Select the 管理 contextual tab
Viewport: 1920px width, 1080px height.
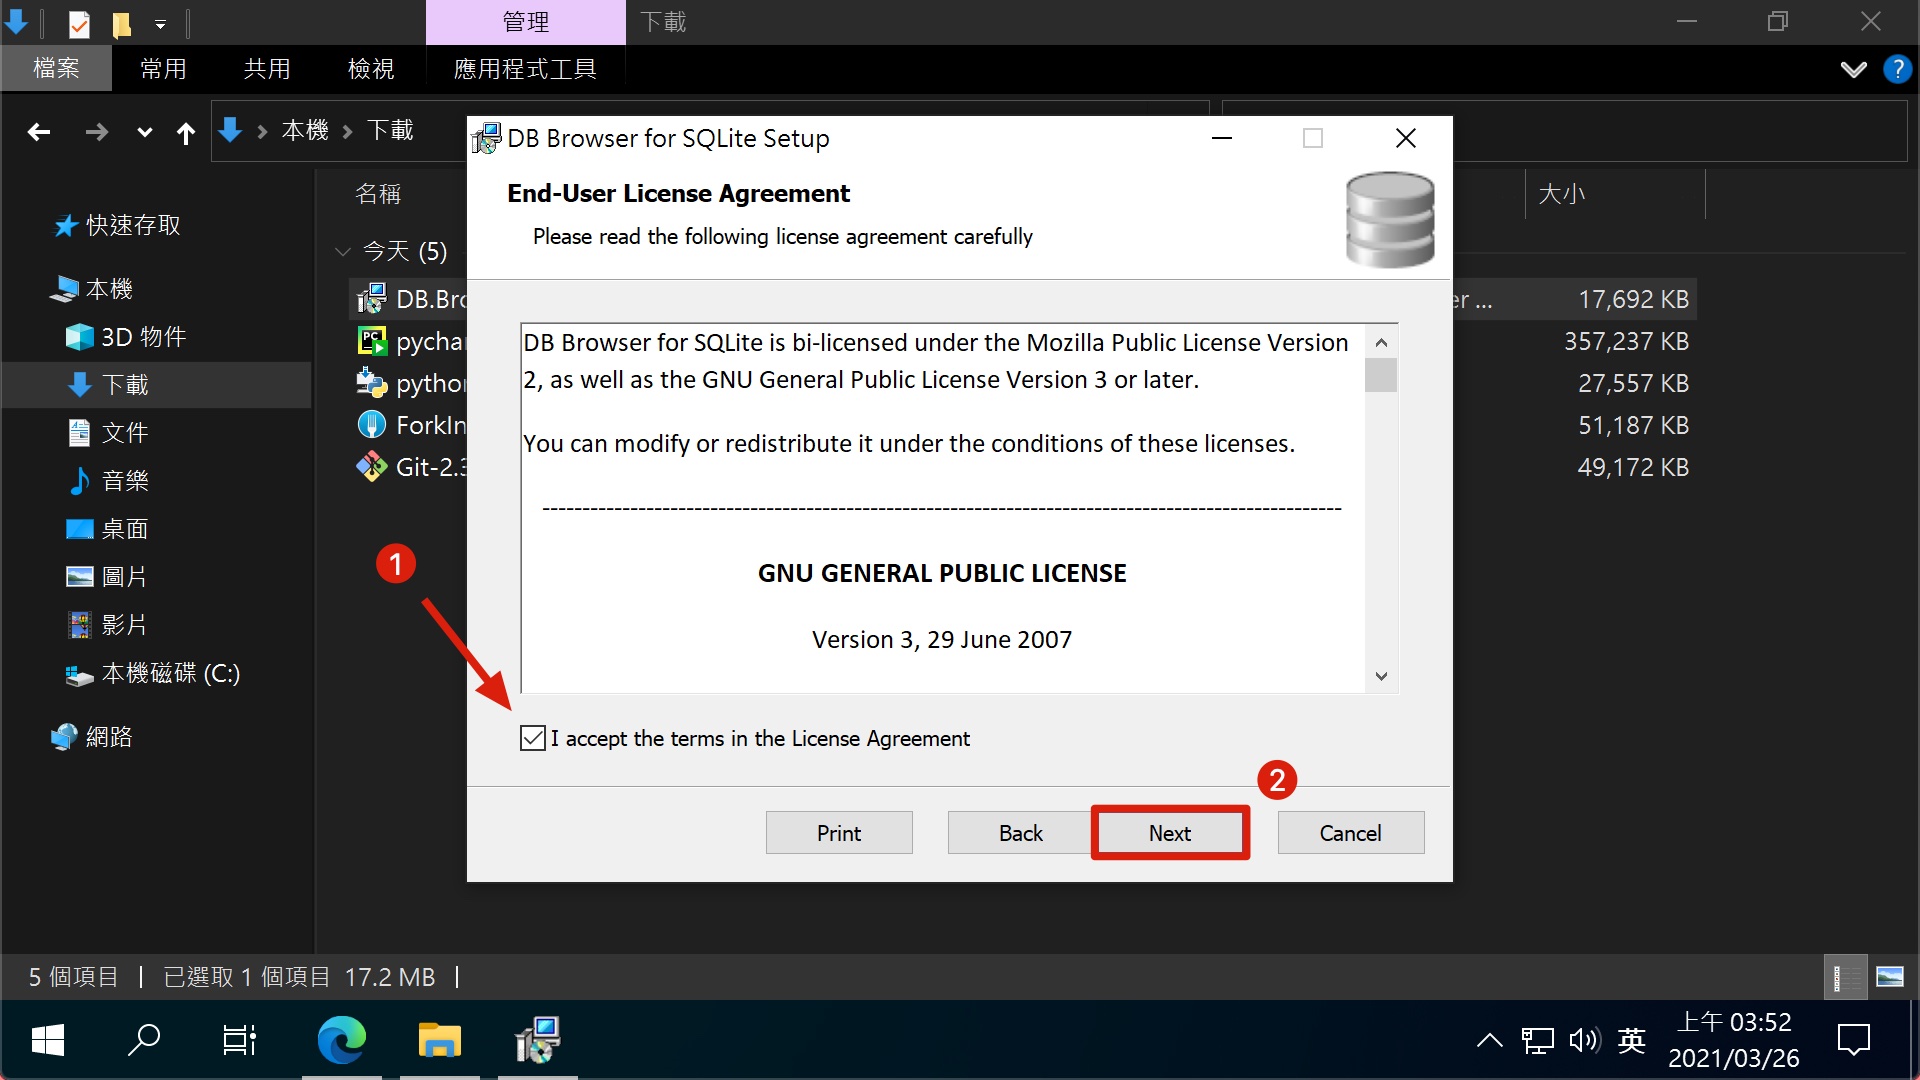tap(526, 22)
